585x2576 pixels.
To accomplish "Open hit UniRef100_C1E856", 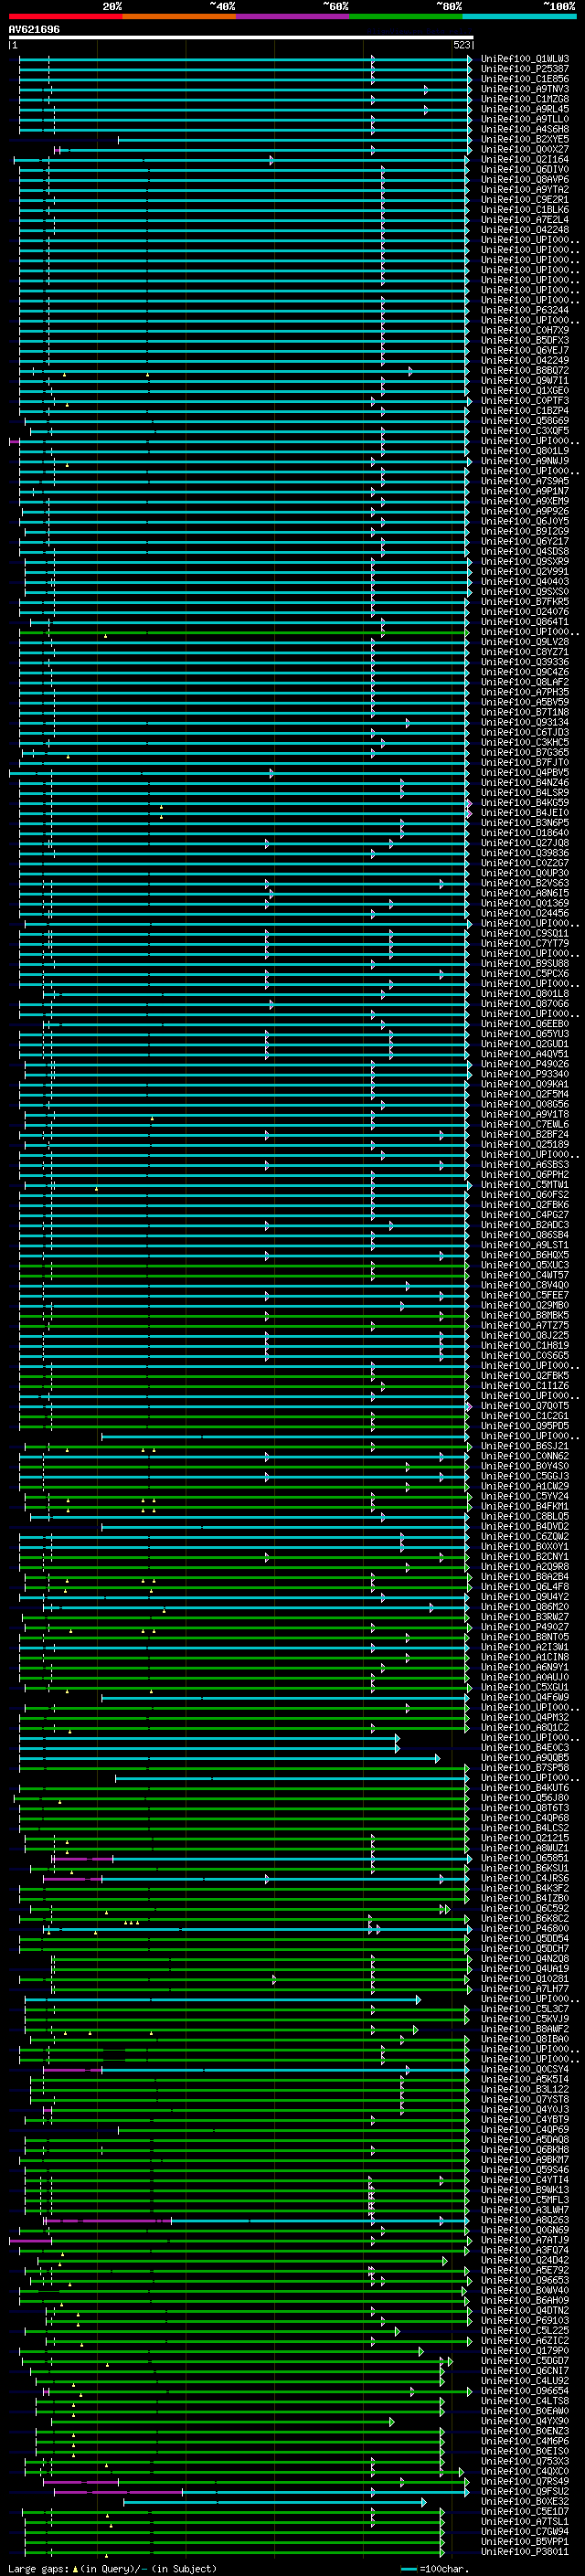I will click(x=525, y=79).
